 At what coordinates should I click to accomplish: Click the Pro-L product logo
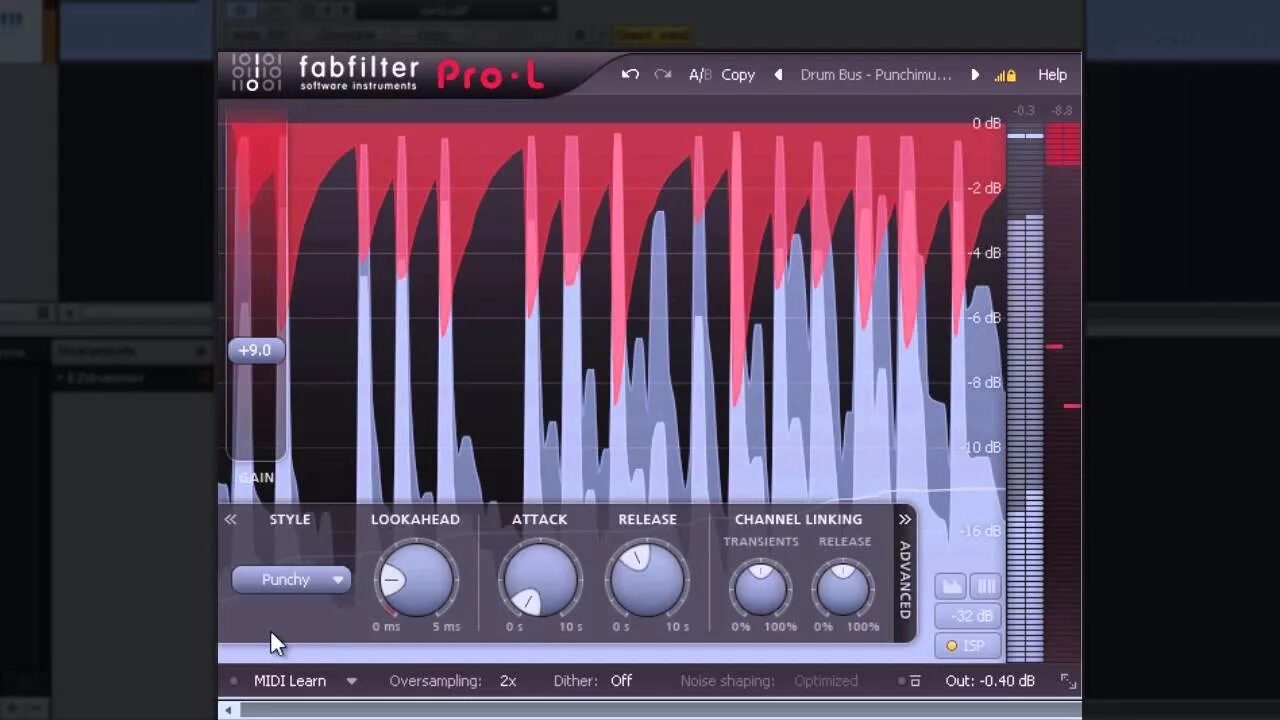pyautogui.click(x=490, y=75)
